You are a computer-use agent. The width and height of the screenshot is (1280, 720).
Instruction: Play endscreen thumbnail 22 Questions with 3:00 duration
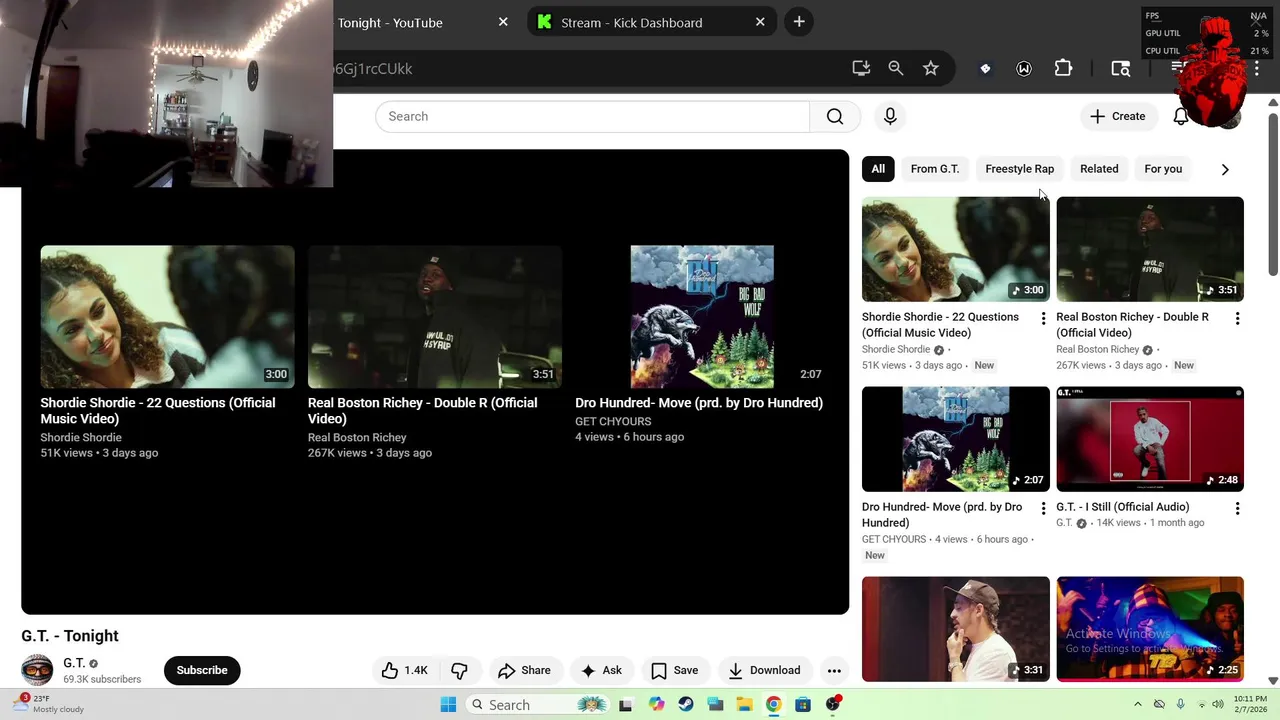pos(167,317)
